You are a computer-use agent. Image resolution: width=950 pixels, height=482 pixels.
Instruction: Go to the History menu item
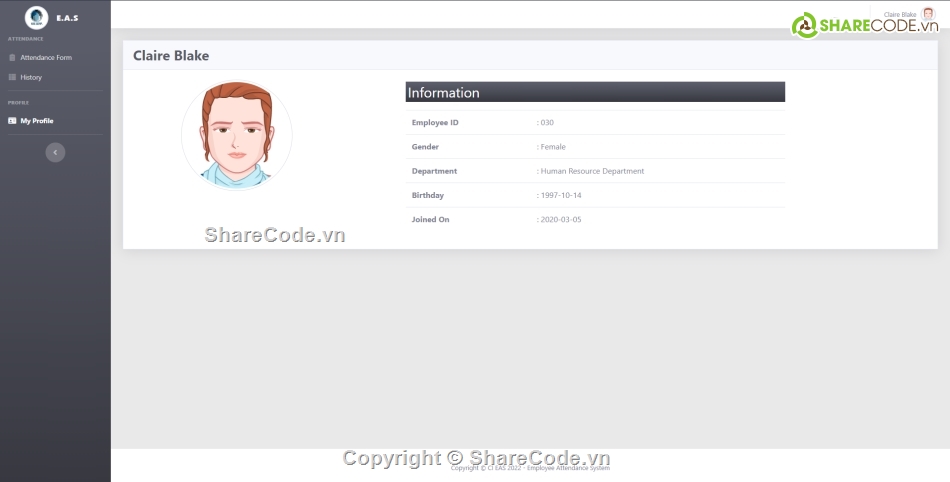pyautogui.click(x=31, y=77)
